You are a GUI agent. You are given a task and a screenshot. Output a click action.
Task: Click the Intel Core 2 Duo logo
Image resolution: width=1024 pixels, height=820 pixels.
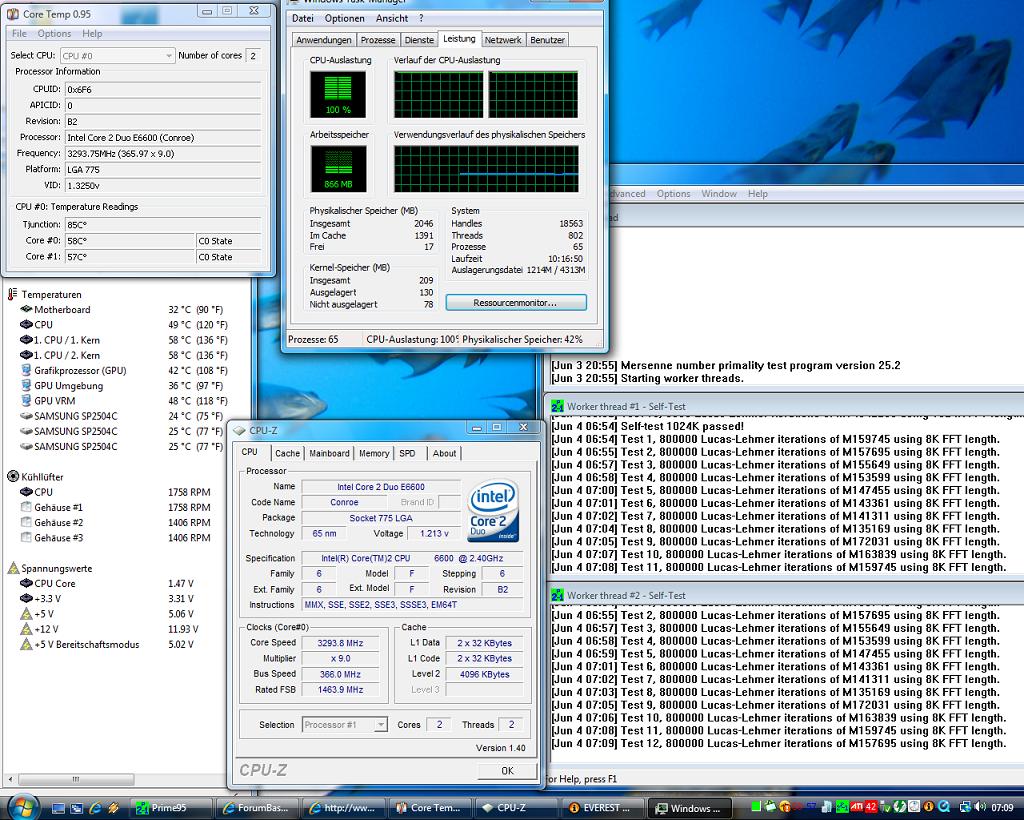click(494, 510)
